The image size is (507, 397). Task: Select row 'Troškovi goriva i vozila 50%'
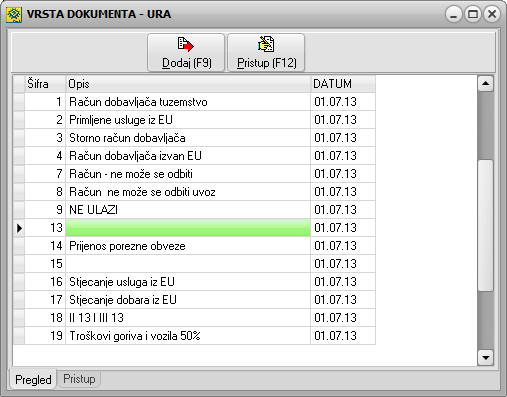click(194, 336)
